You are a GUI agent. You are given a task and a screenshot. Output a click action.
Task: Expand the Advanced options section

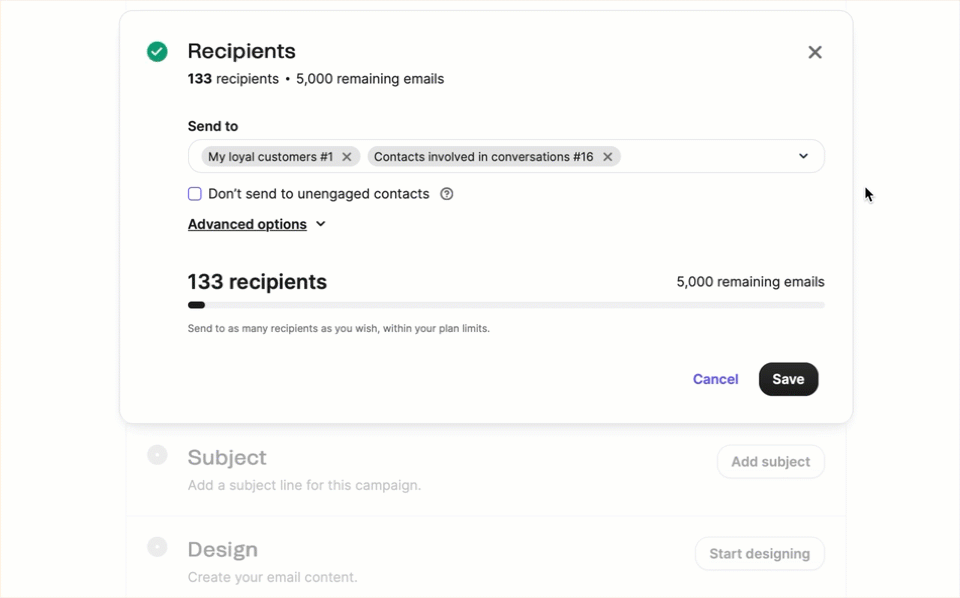click(247, 224)
